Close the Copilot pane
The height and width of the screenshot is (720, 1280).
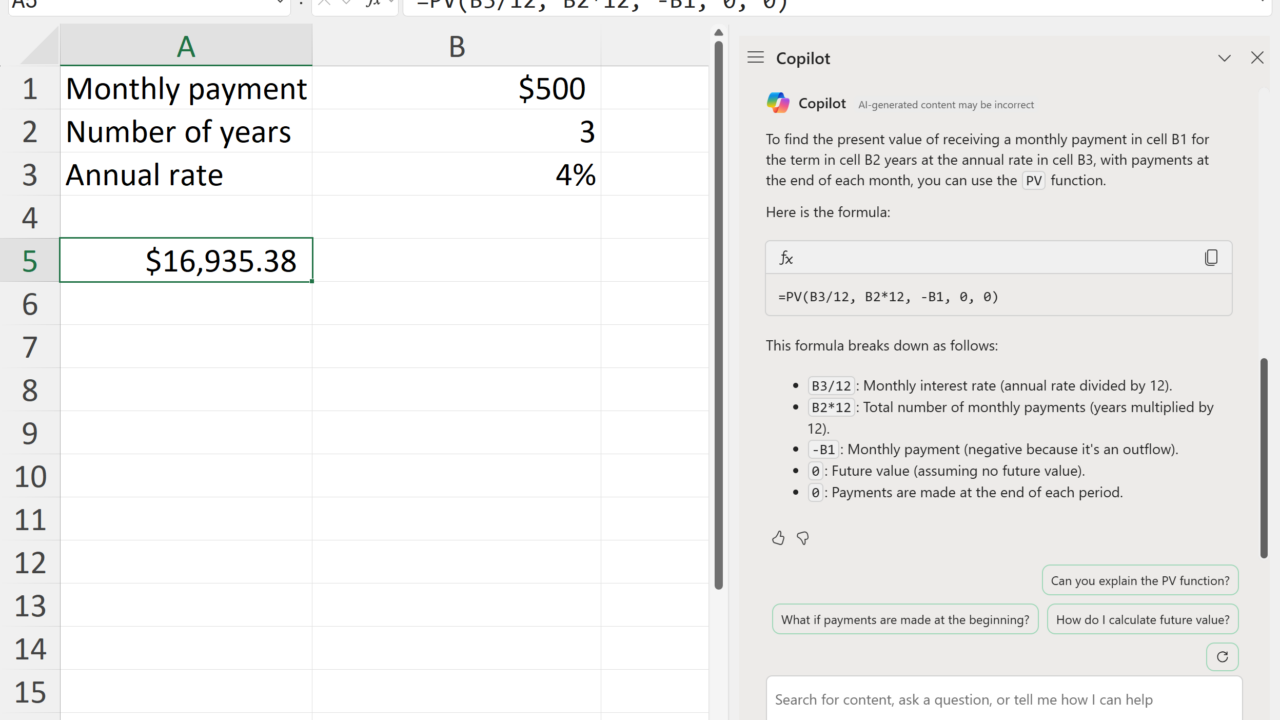pos(1257,58)
